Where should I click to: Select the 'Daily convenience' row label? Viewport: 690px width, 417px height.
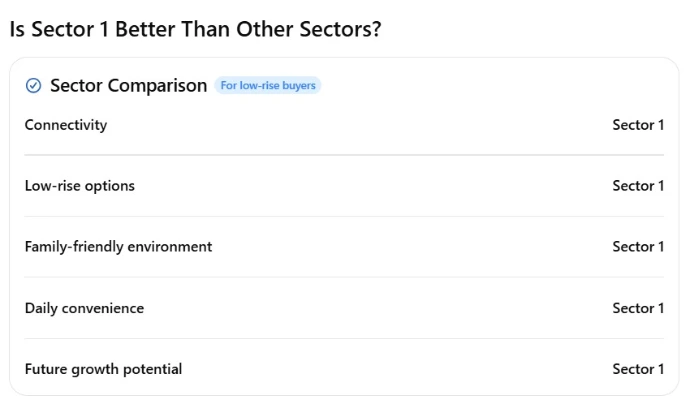[84, 308]
